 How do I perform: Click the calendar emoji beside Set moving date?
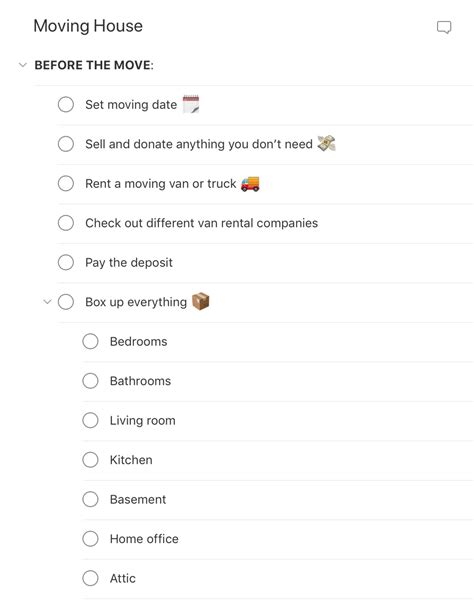pyautogui.click(x=191, y=104)
